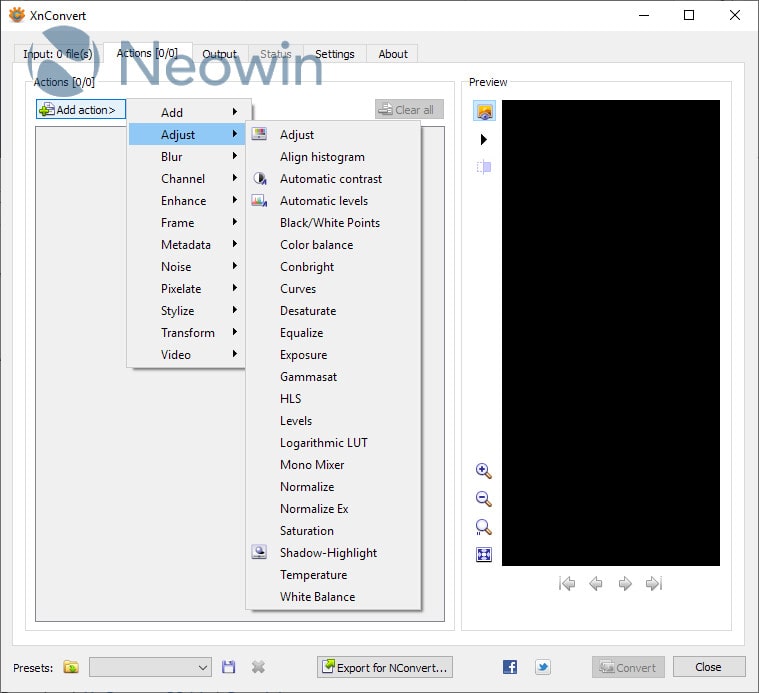Share on Facebook icon

[510, 667]
